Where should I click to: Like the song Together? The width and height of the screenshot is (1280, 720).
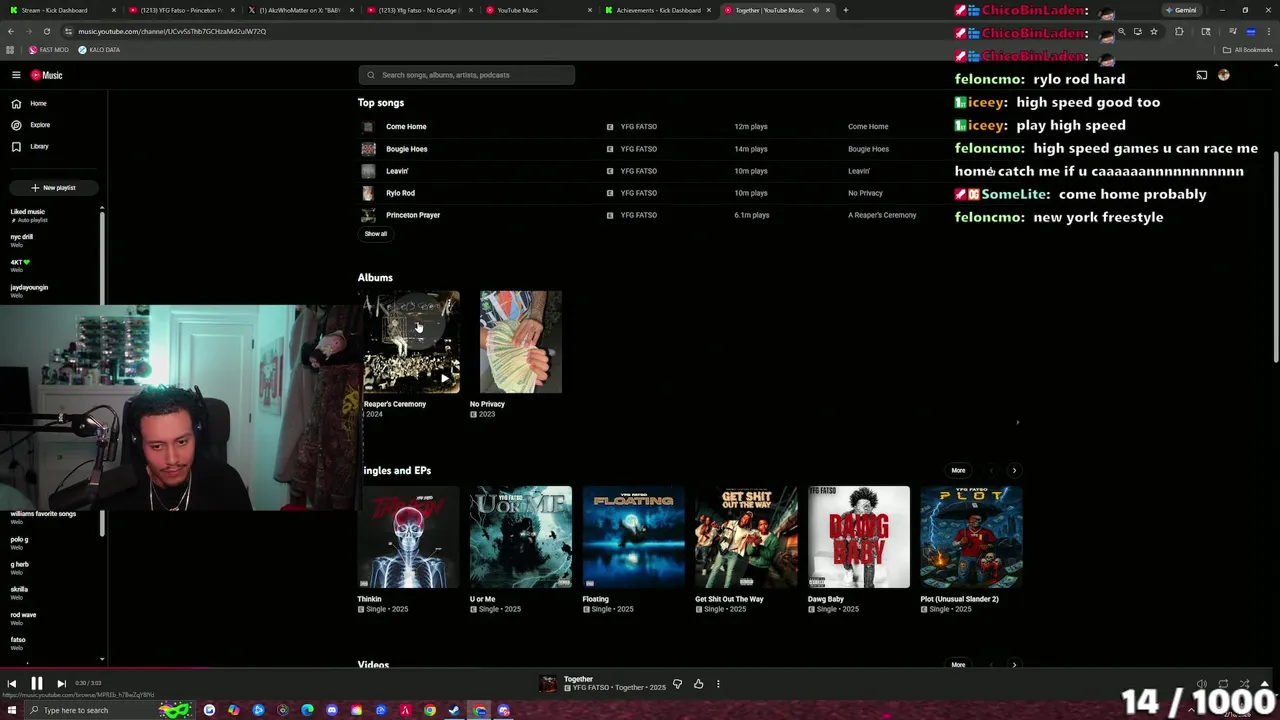[x=698, y=684]
